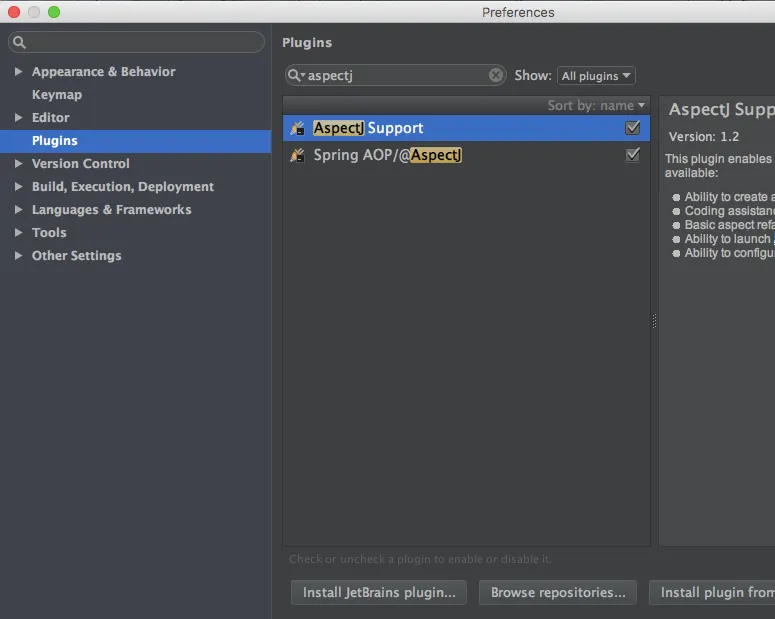Select the Plugins settings page
The width and height of the screenshot is (775, 619).
coord(135,141)
